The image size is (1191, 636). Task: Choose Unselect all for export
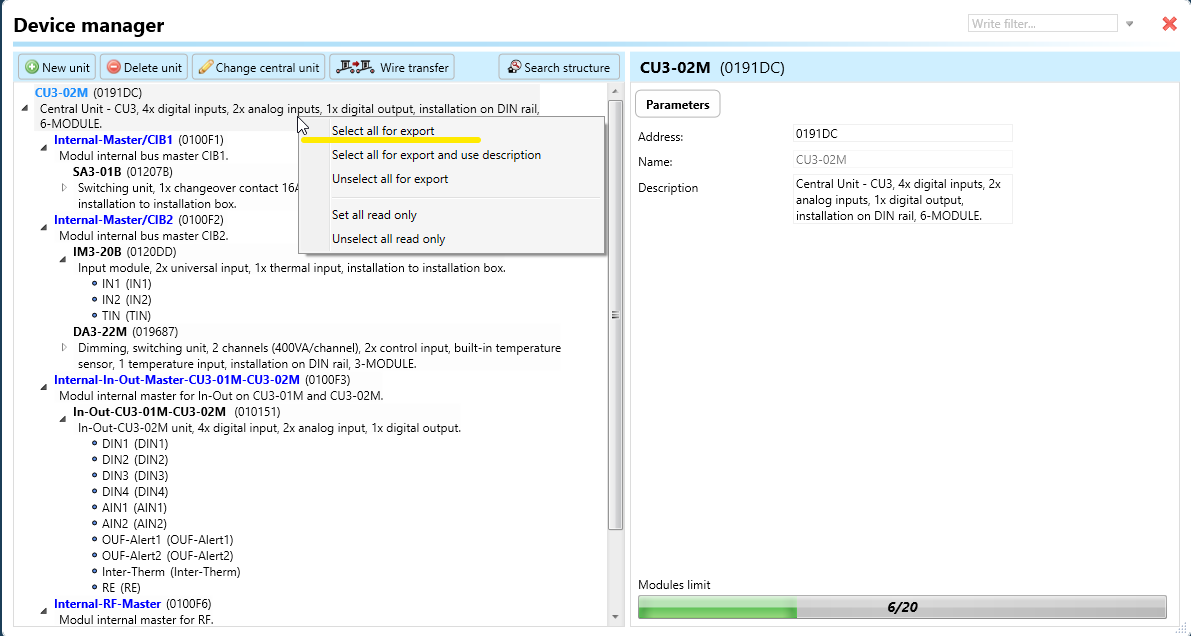[390, 179]
